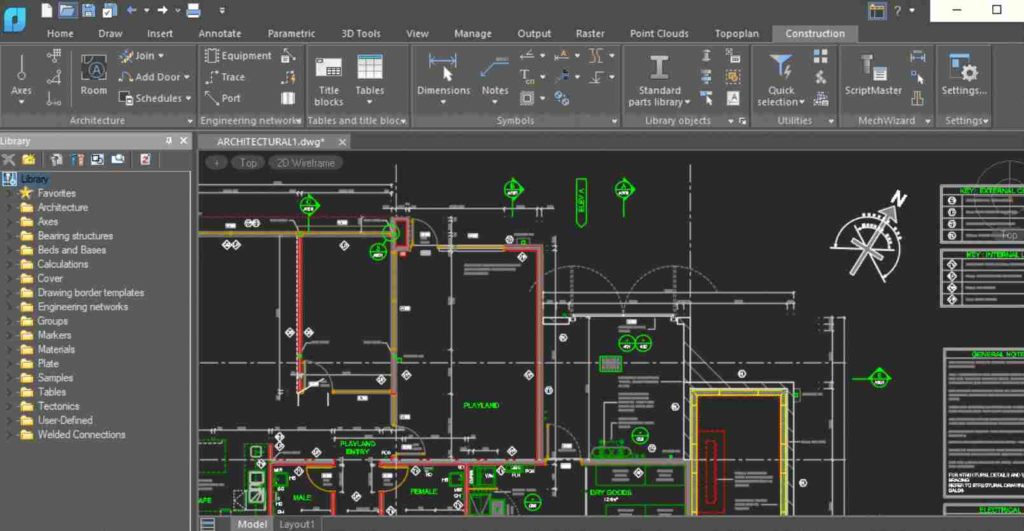Click the workspace layout icon beside Help
1024x531 pixels.
click(x=876, y=10)
